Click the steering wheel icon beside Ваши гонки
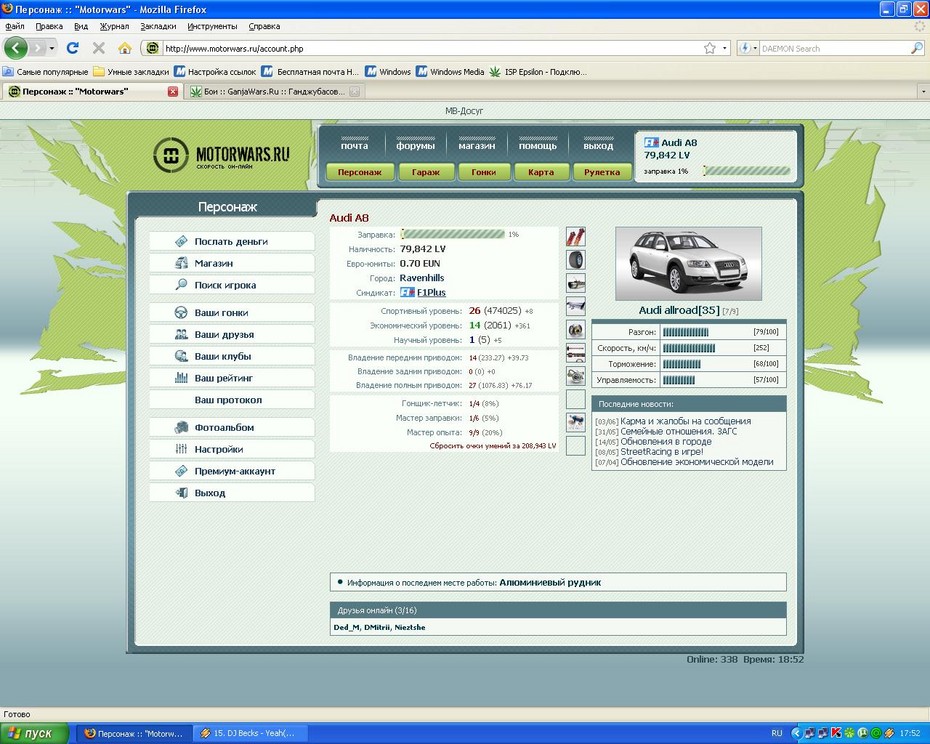The height and width of the screenshot is (744, 930). pos(181,313)
